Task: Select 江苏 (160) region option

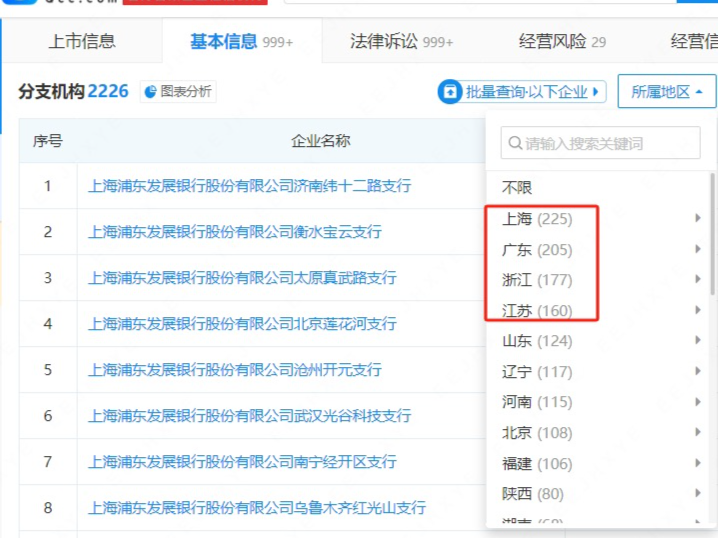Action: 537,311
